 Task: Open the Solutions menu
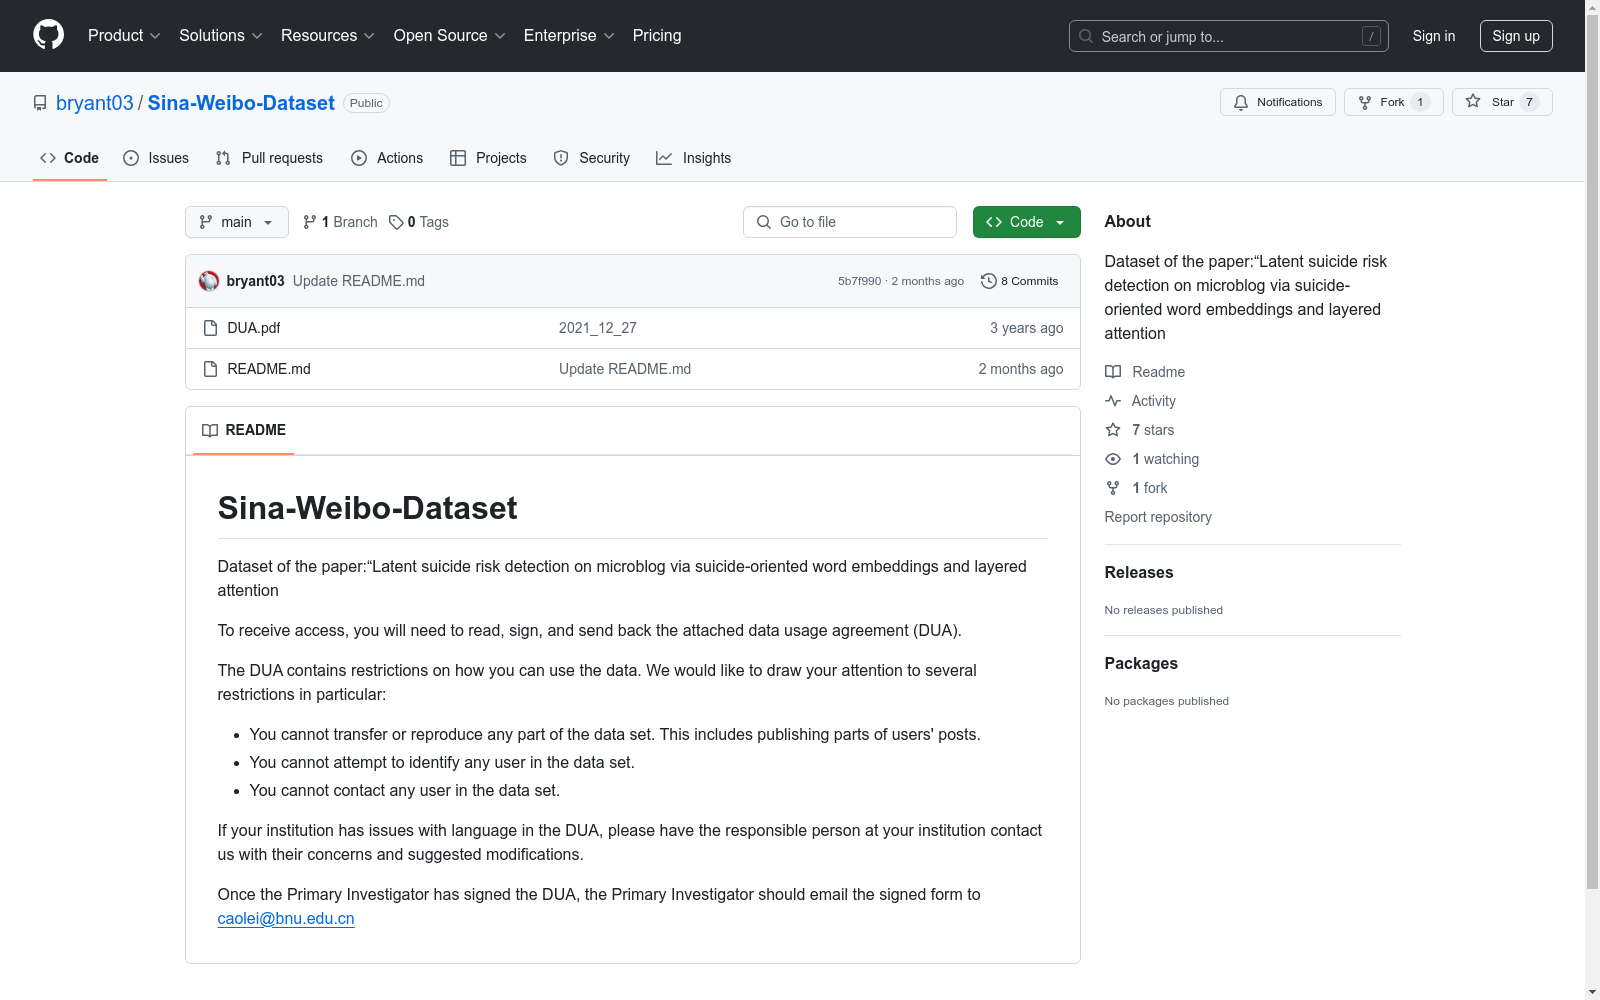pos(221,36)
